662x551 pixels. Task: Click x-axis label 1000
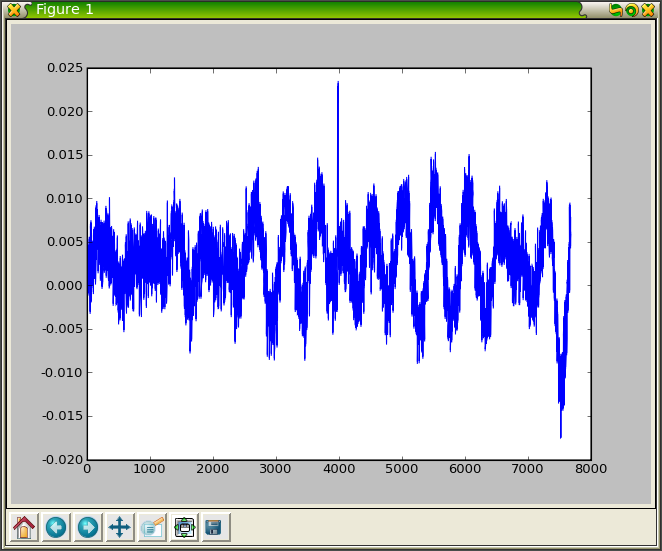tap(149, 469)
